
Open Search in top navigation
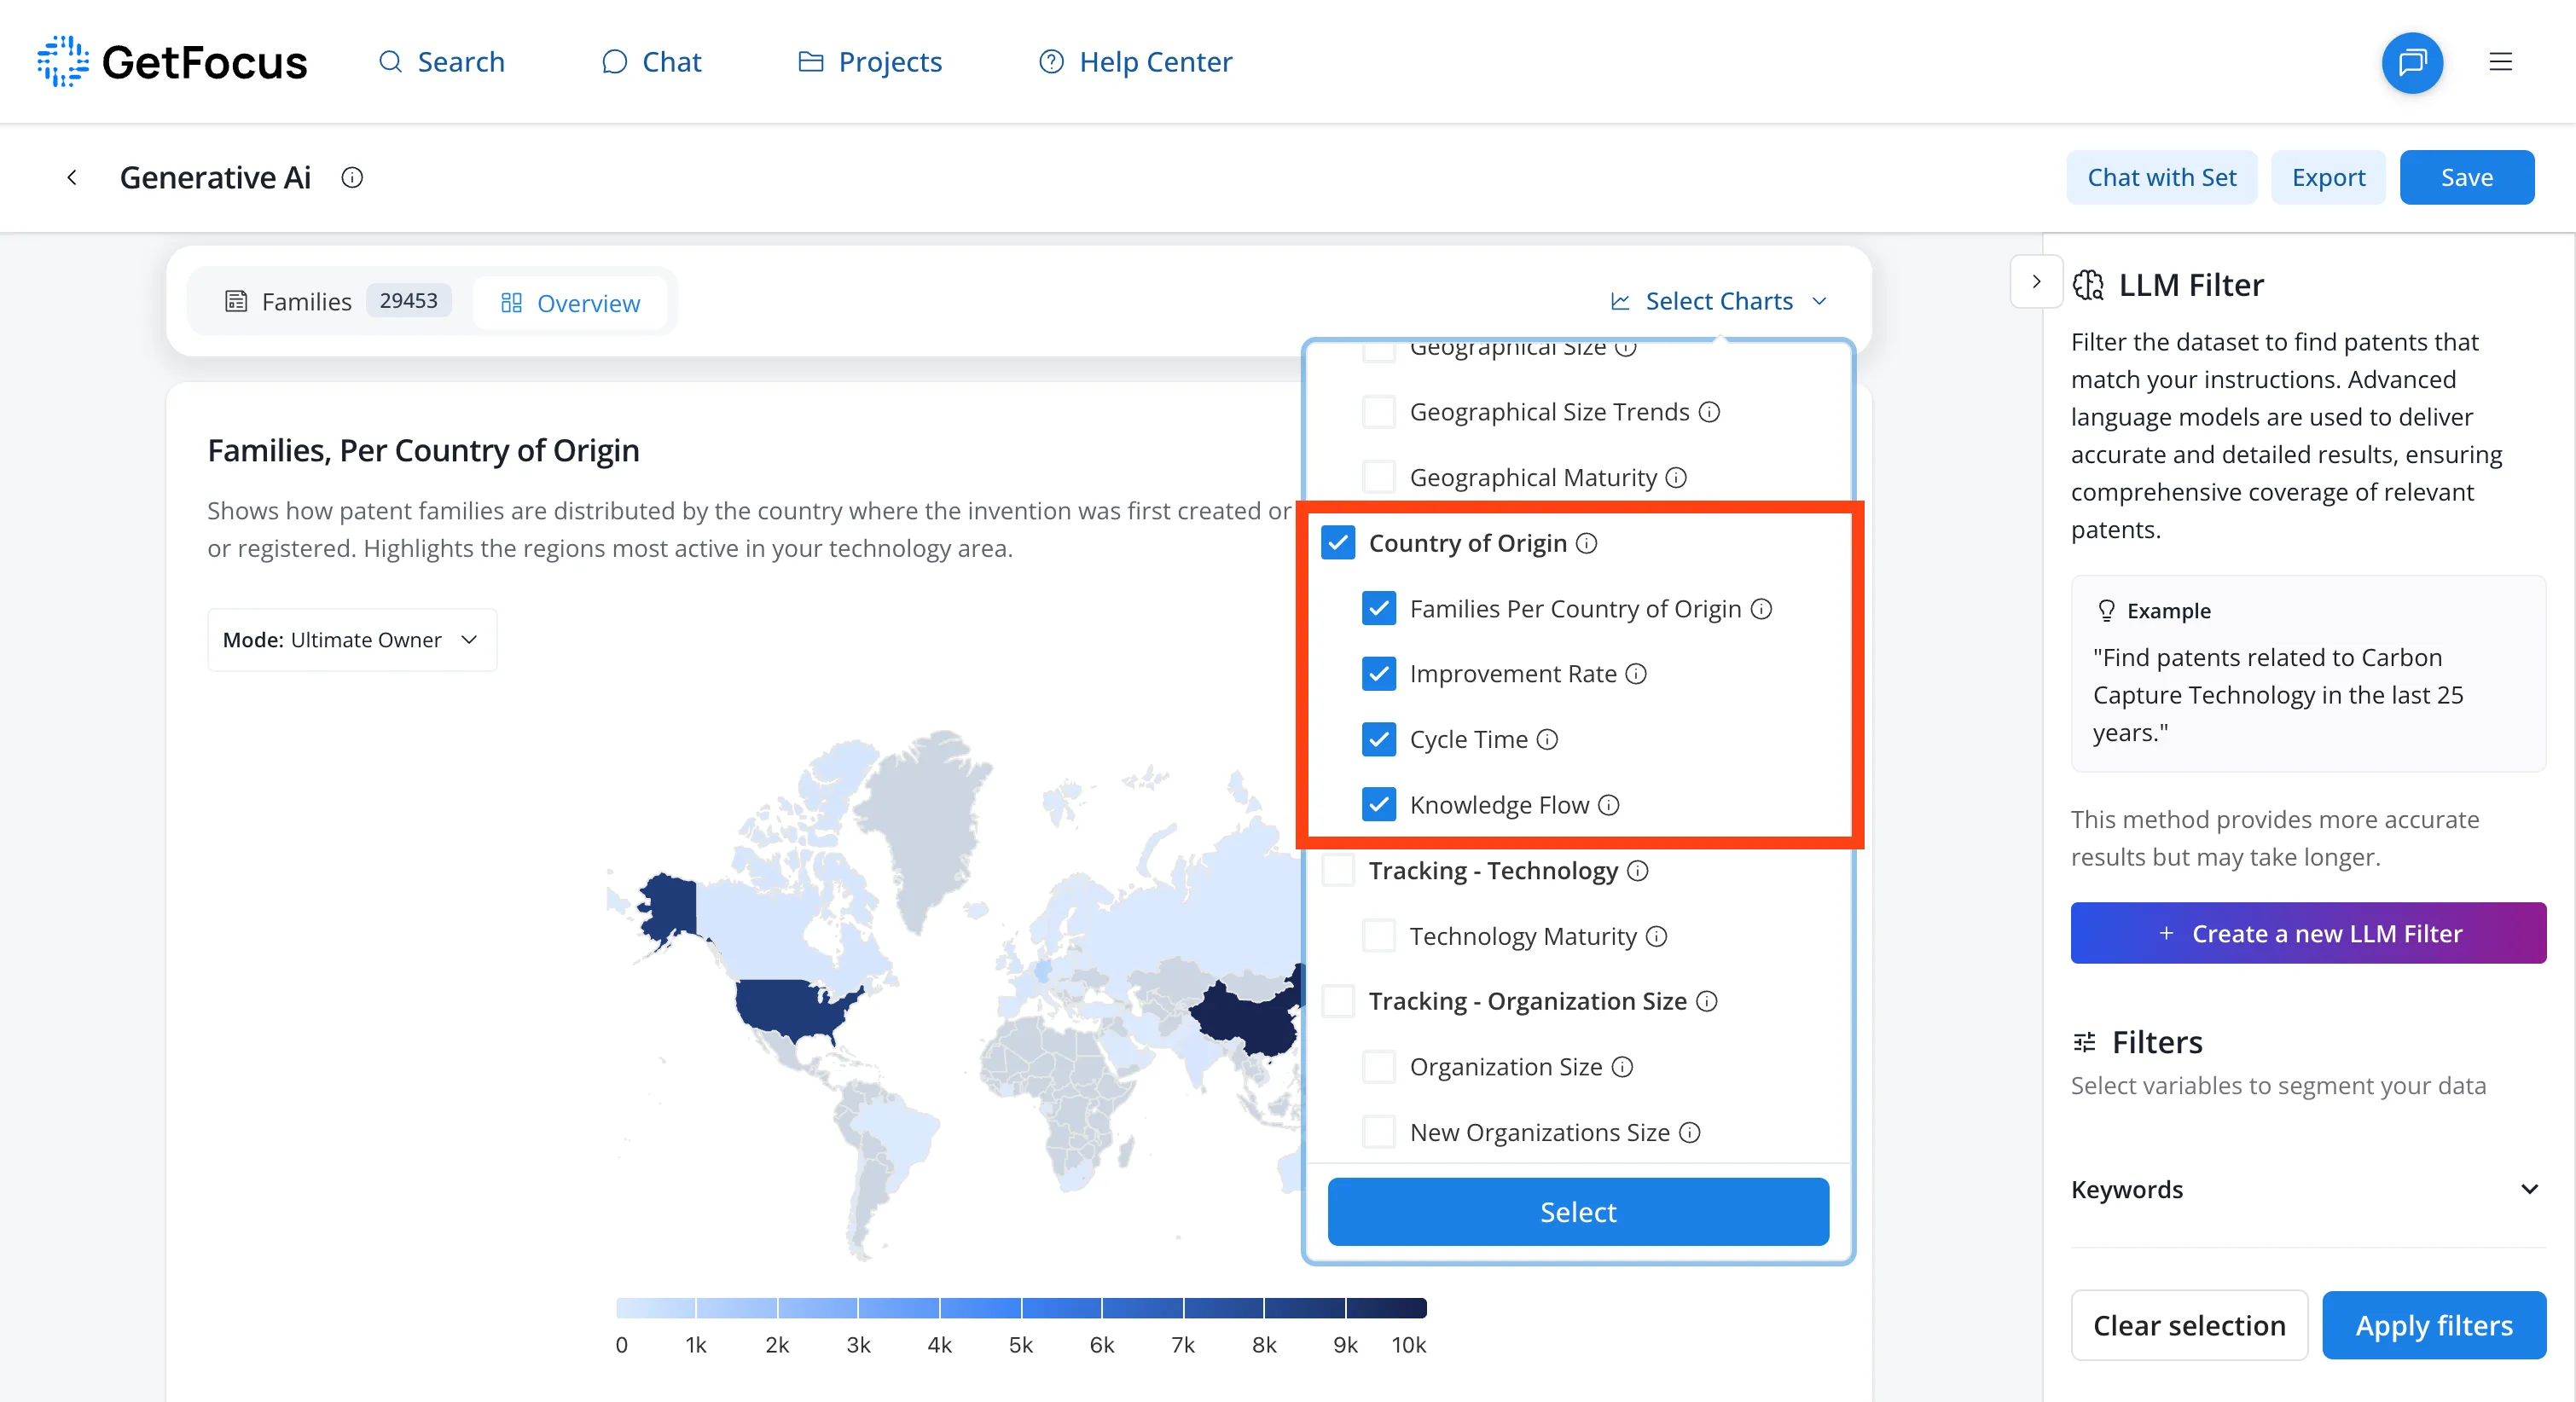click(441, 62)
